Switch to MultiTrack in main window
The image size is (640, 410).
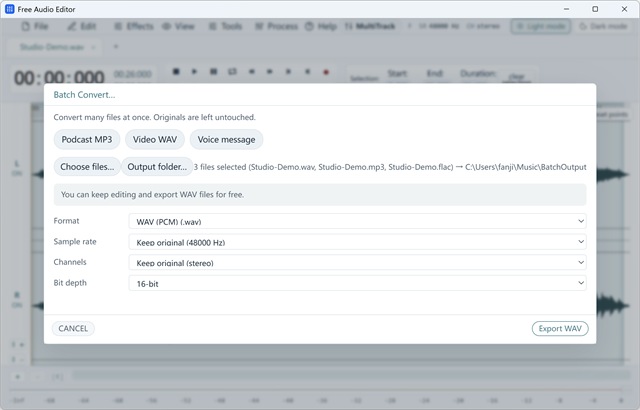pos(370,27)
